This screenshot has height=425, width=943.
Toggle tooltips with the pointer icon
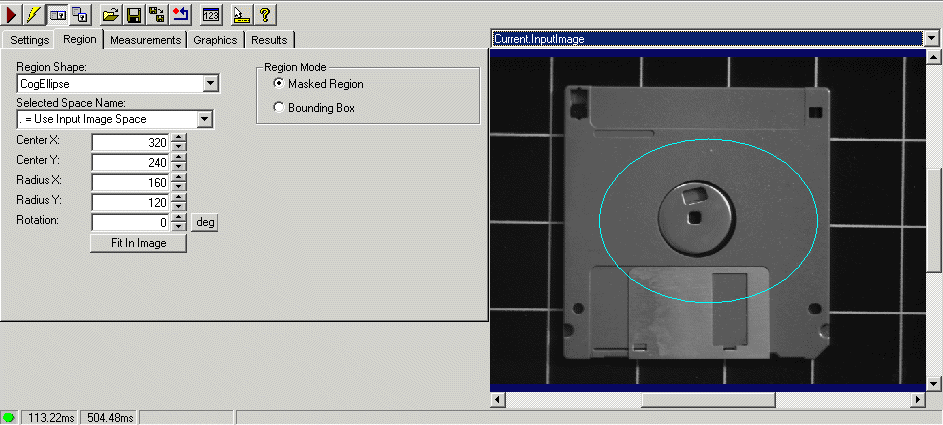tap(241, 14)
